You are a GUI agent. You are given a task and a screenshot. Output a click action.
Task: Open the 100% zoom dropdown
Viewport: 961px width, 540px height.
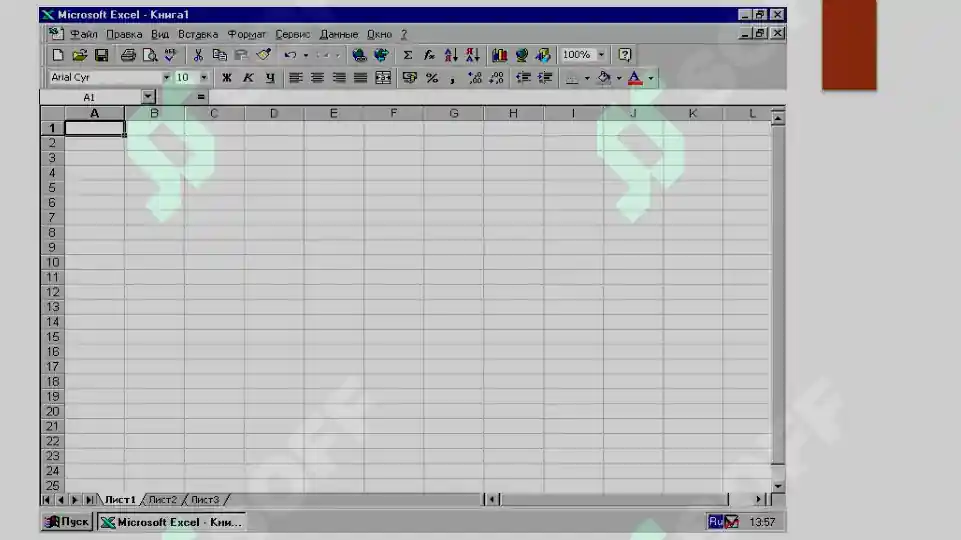click(x=601, y=55)
